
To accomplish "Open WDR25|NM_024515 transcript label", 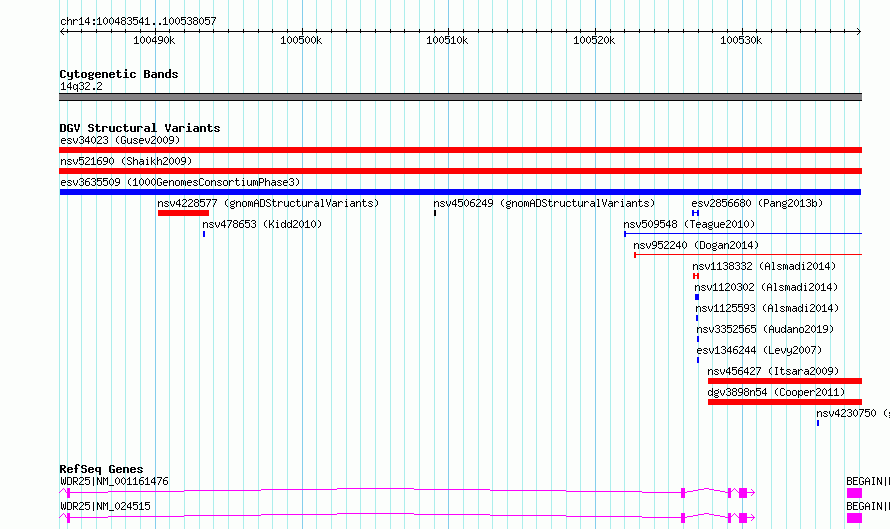I will (105, 506).
